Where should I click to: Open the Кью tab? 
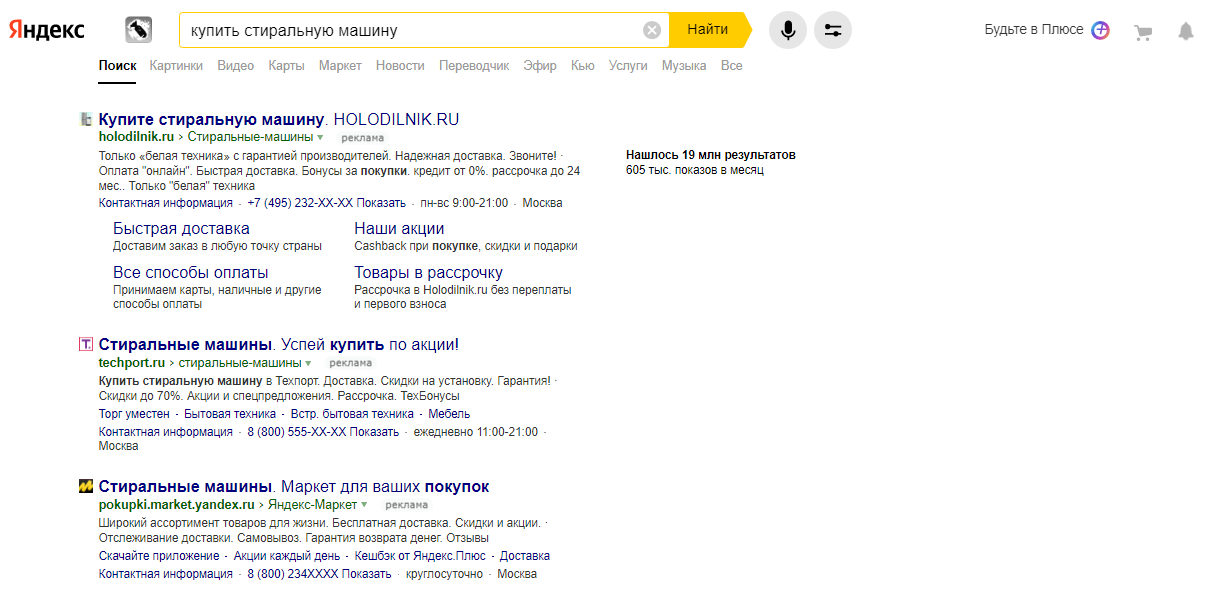tap(582, 66)
